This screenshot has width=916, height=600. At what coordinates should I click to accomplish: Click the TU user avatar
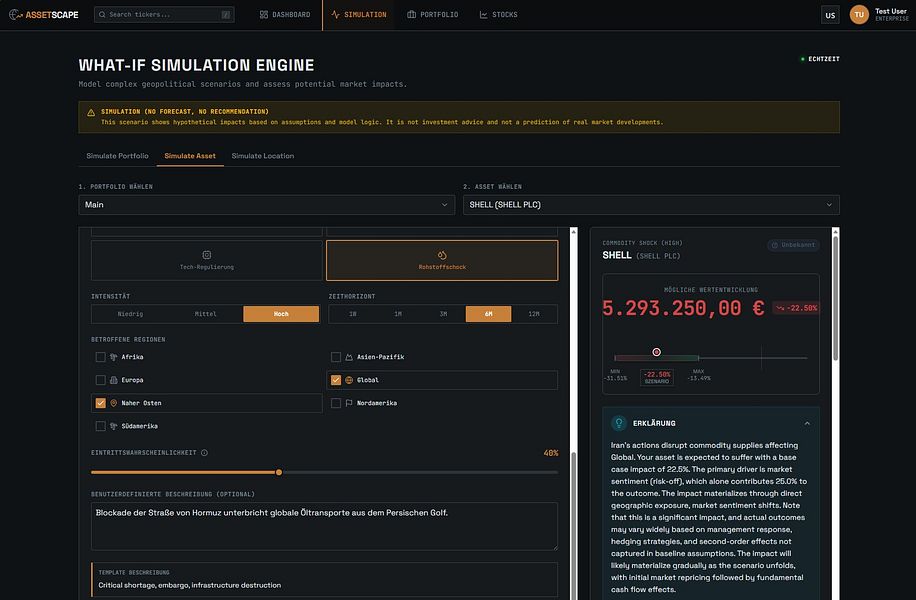click(x=859, y=15)
